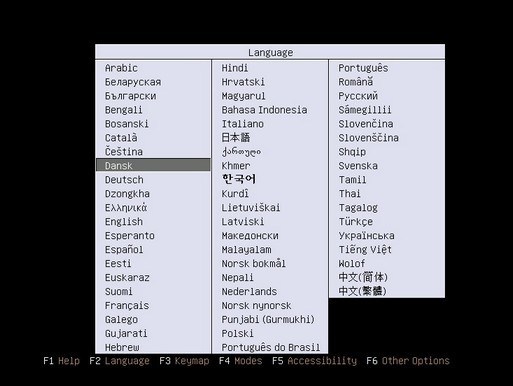Choose Nederlands language
Image resolution: width=513 pixels, height=386 pixels.
[249, 292]
